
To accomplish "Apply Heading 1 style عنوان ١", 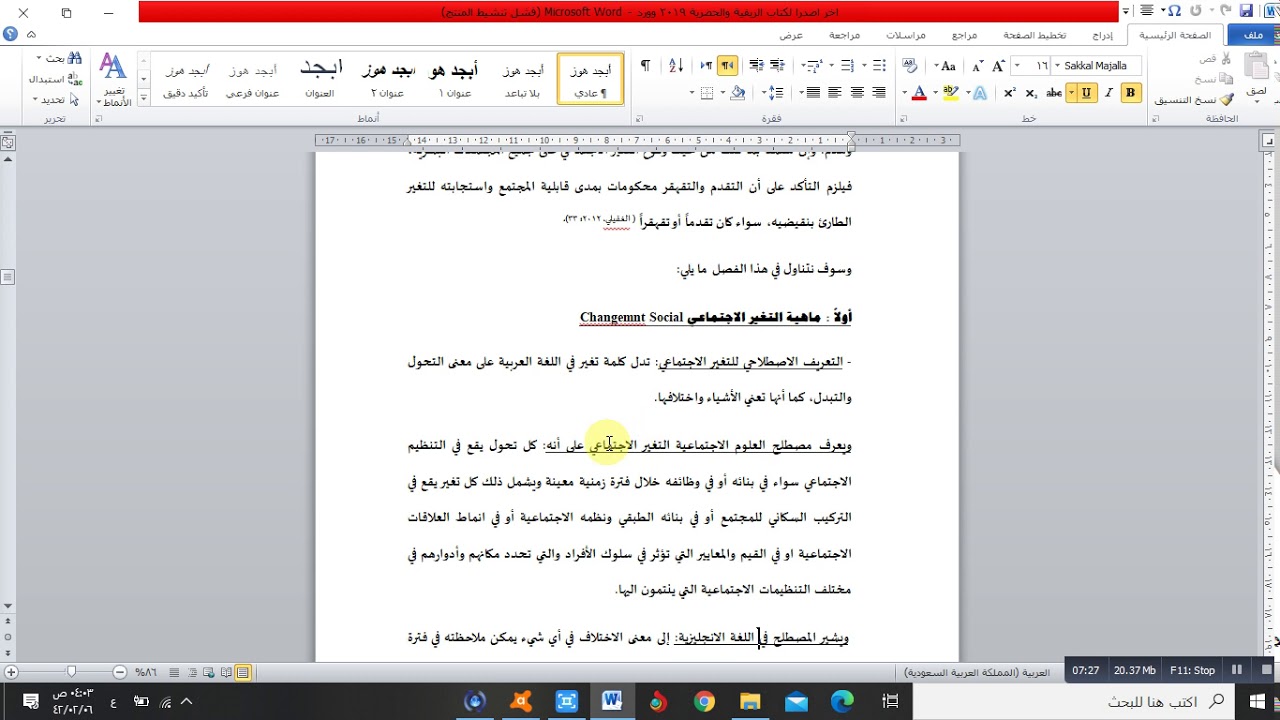I will (x=454, y=79).
